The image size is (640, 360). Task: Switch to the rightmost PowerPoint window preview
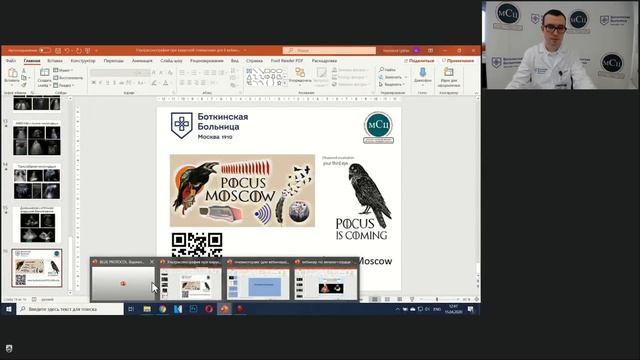325,280
